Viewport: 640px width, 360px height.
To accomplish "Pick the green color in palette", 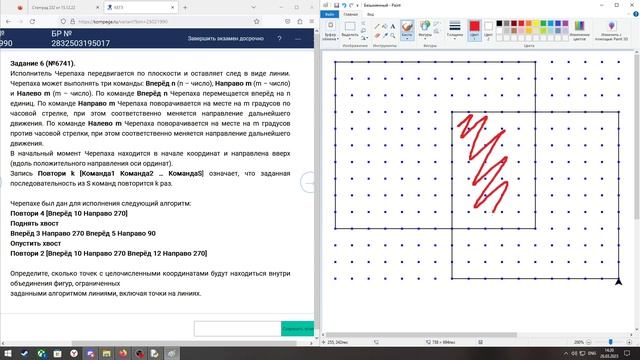I will pyautogui.click(x=543, y=24).
